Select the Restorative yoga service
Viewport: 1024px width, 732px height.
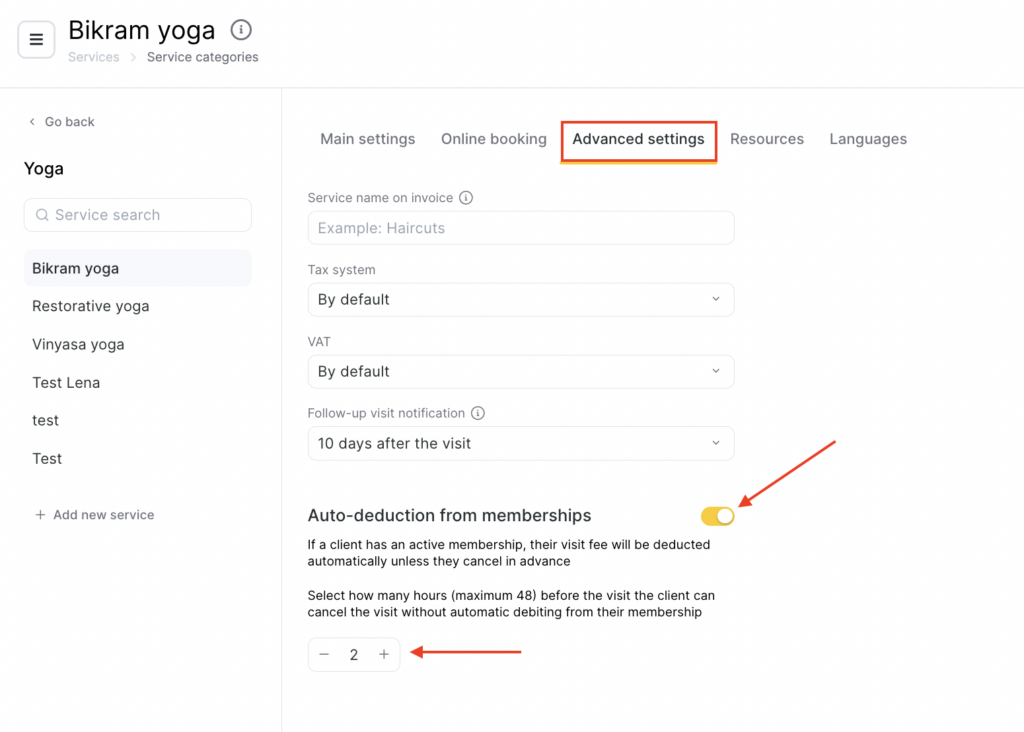click(x=90, y=306)
